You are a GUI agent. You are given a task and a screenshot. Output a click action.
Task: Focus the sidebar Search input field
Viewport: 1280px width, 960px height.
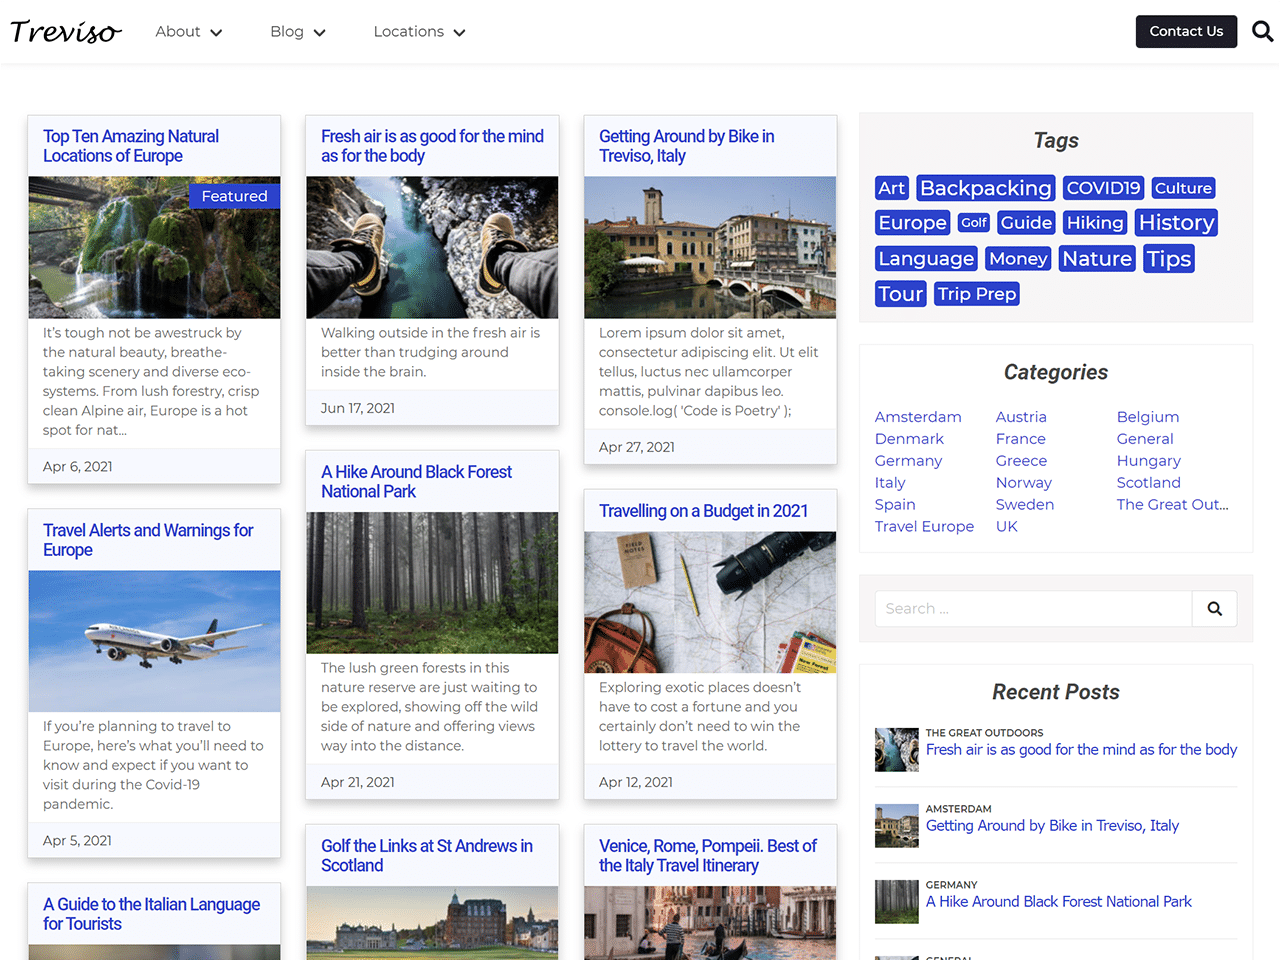tap(1033, 608)
